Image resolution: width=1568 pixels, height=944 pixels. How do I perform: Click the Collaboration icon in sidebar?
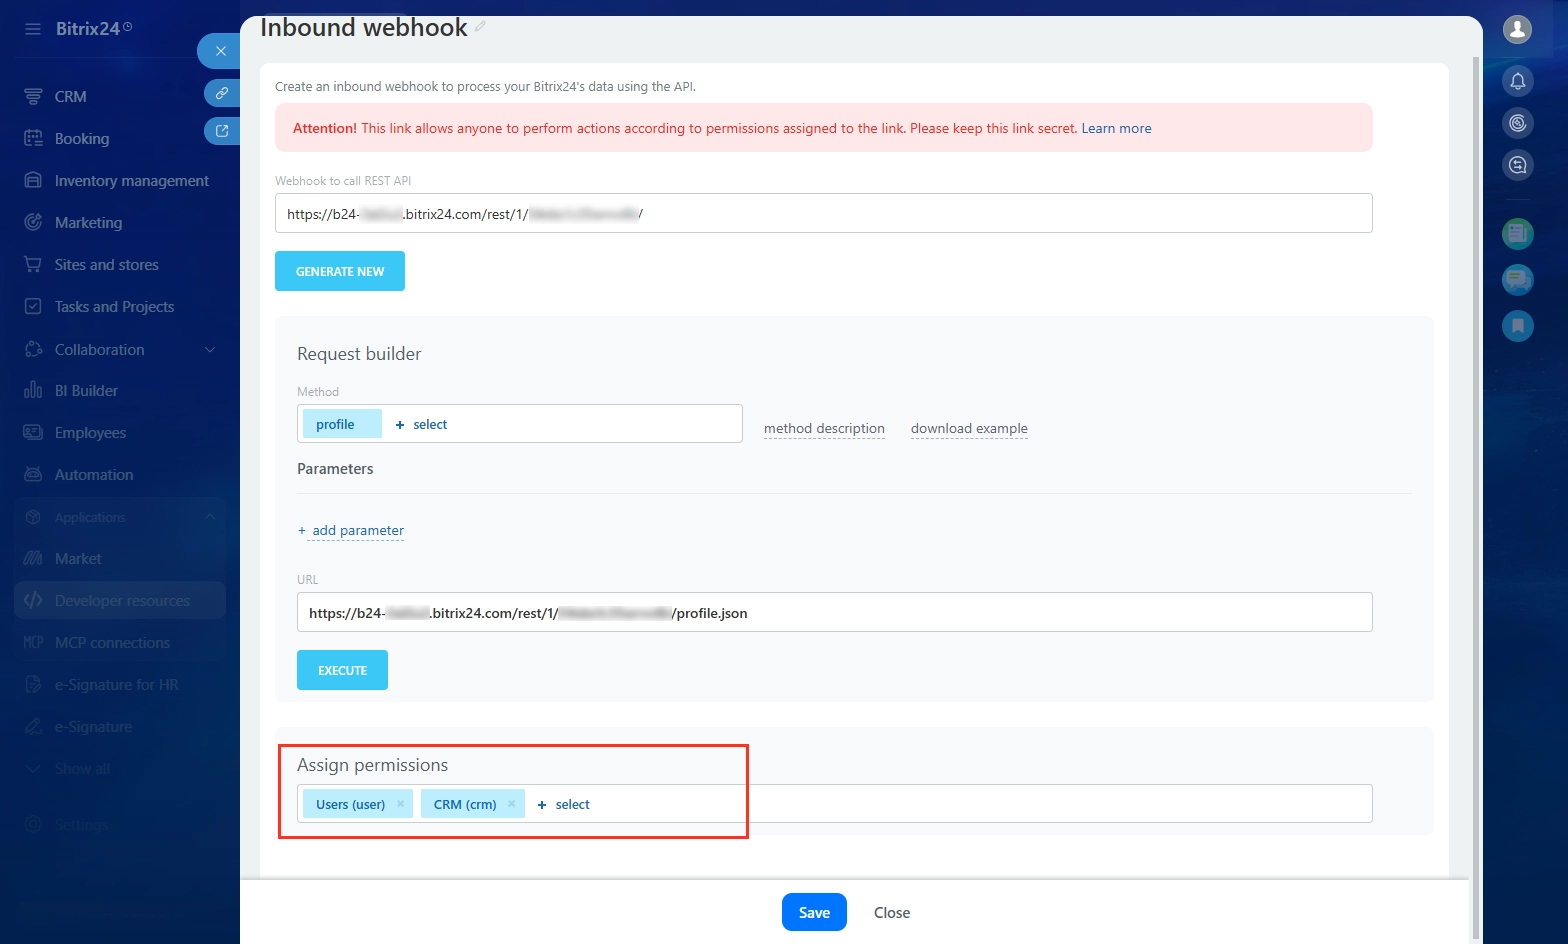[x=33, y=349]
